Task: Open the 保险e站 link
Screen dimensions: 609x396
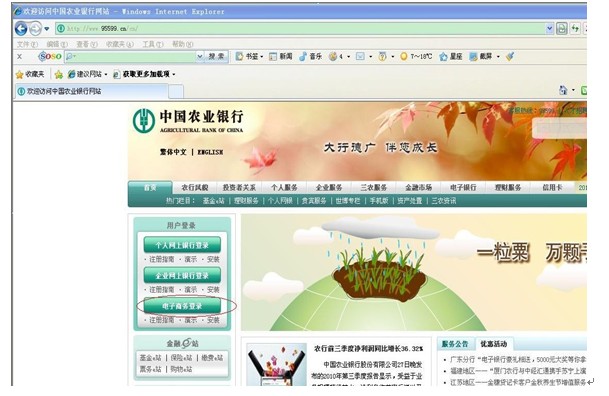Action: (x=181, y=358)
